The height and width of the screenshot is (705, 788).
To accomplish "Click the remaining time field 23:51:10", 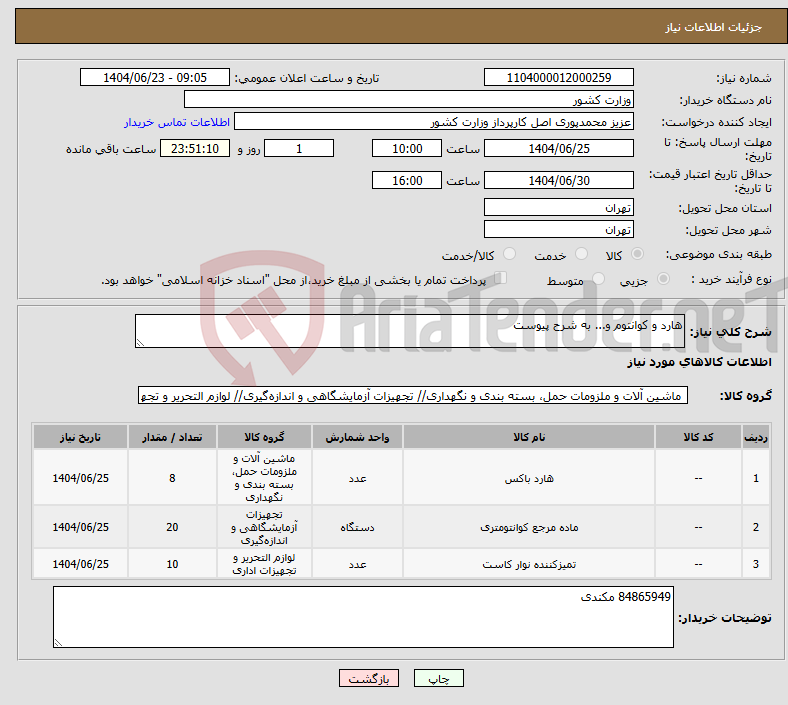I will pyautogui.click(x=195, y=149).
